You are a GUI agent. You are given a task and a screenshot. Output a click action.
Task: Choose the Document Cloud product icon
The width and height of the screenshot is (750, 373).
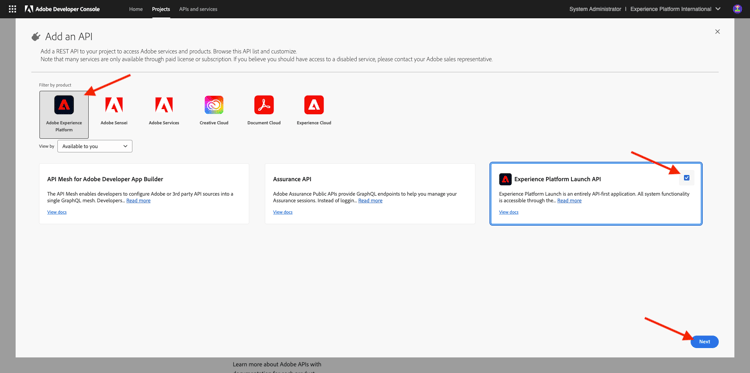coord(264,105)
